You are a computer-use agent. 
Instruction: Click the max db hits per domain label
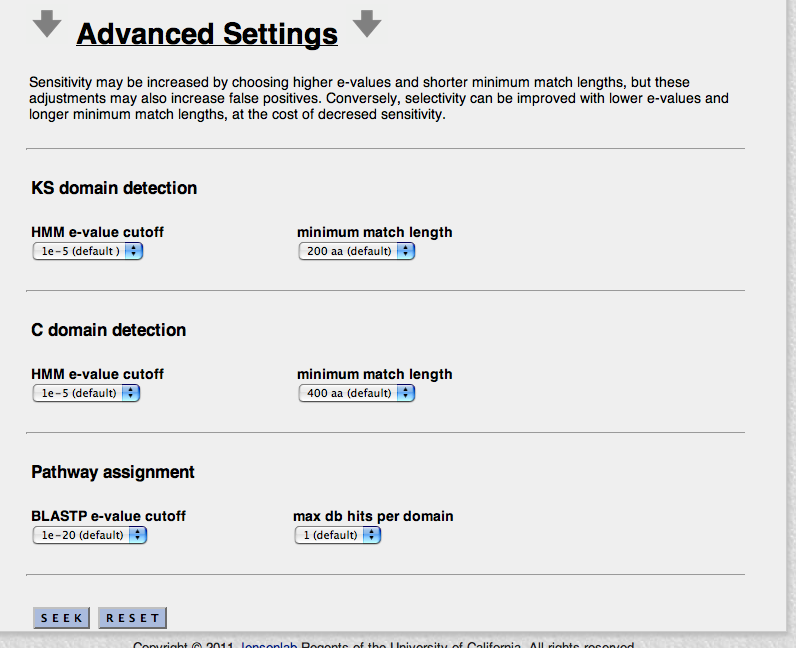tap(373, 516)
